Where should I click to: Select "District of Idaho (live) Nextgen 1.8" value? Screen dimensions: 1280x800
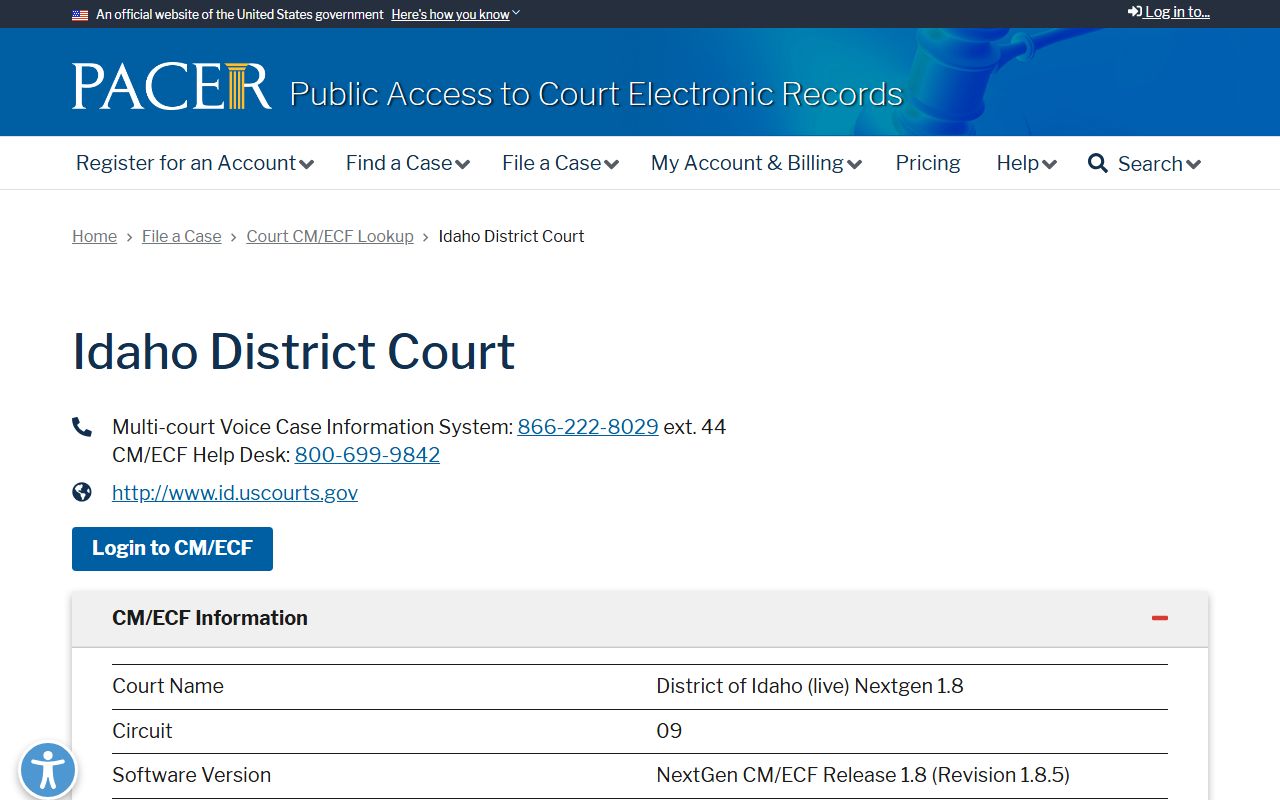(810, 686)
